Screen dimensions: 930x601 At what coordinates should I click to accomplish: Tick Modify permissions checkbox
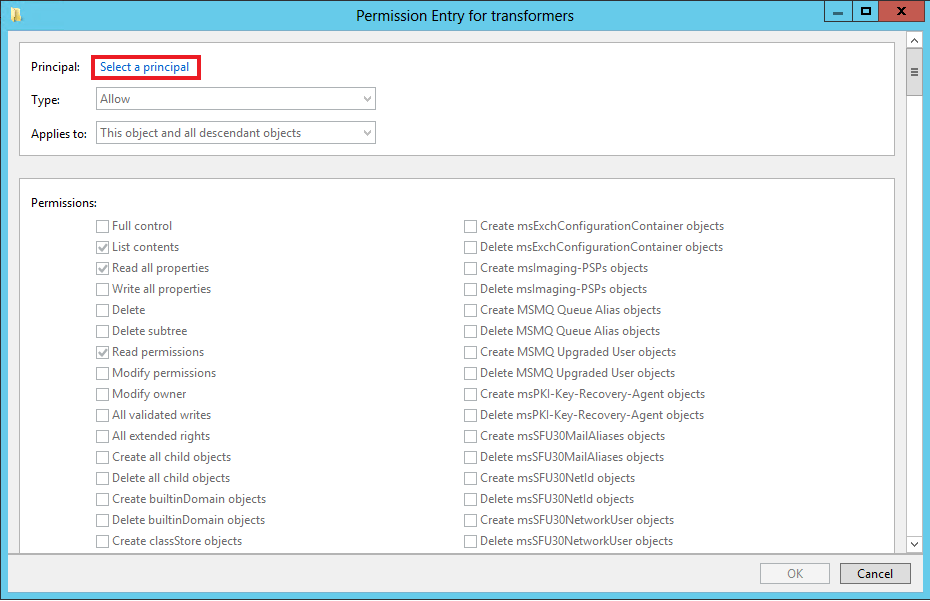pyautogui.click(x=103, y=374)
